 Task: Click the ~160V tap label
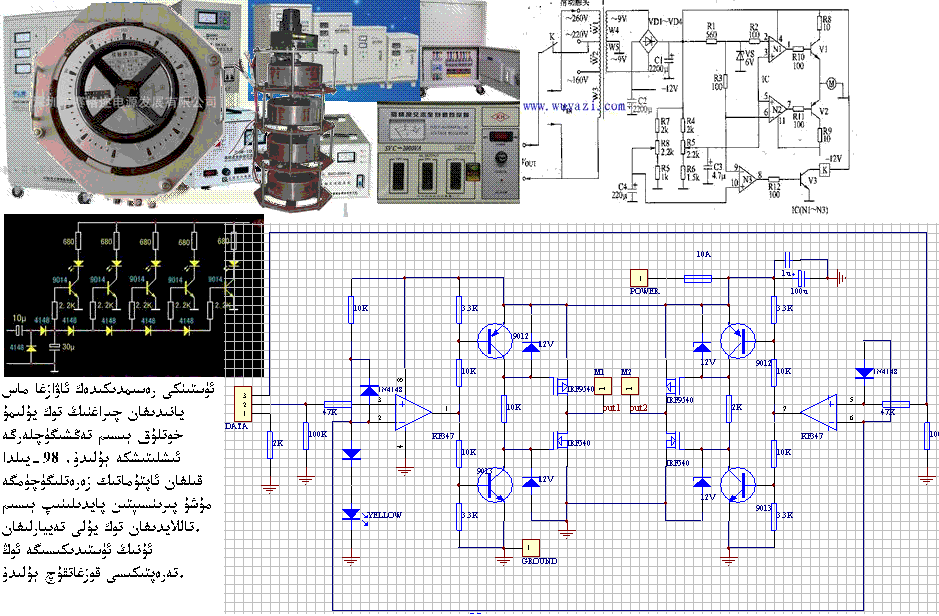(575, 80)
